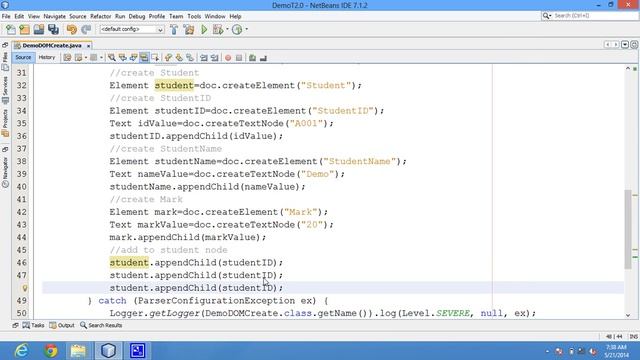Viewport: 640px width, 360px height.
Task: Open the Tasks panel
Action: [33, 325]
